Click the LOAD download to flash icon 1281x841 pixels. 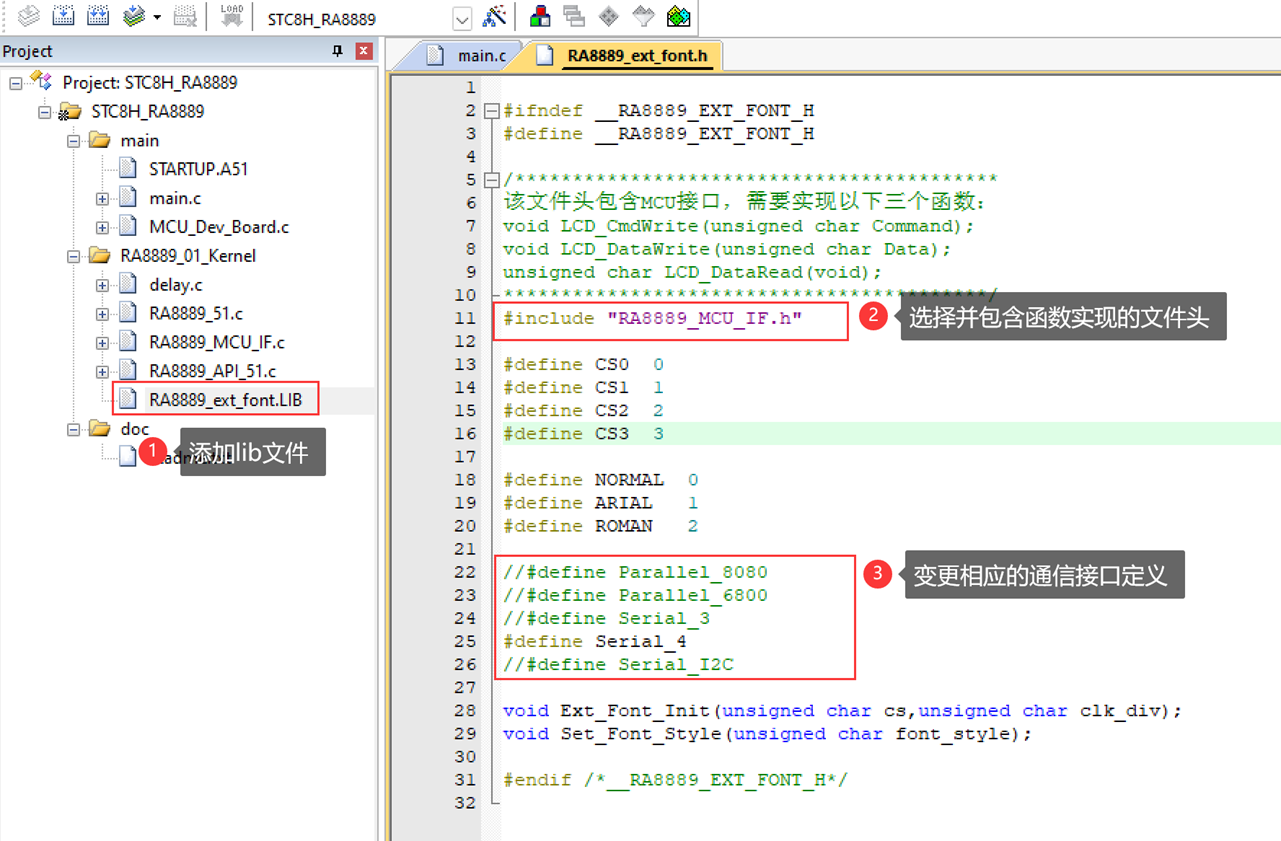pos(231,16)
